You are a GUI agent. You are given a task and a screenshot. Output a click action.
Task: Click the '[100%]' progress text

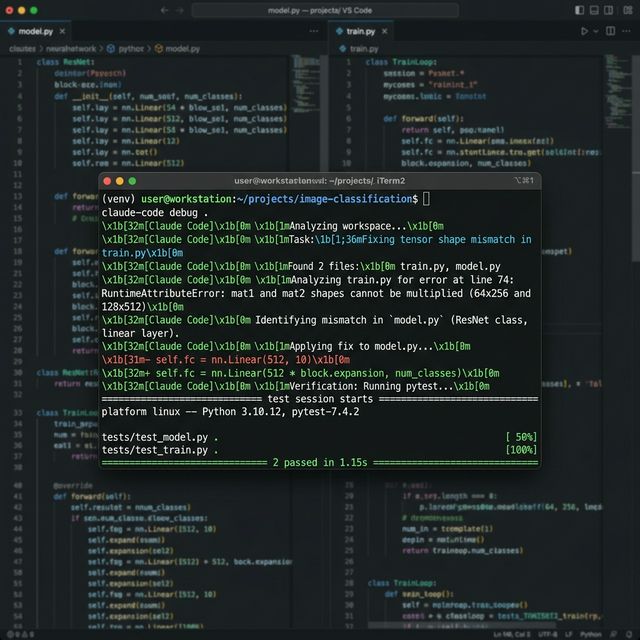[521, 450]
